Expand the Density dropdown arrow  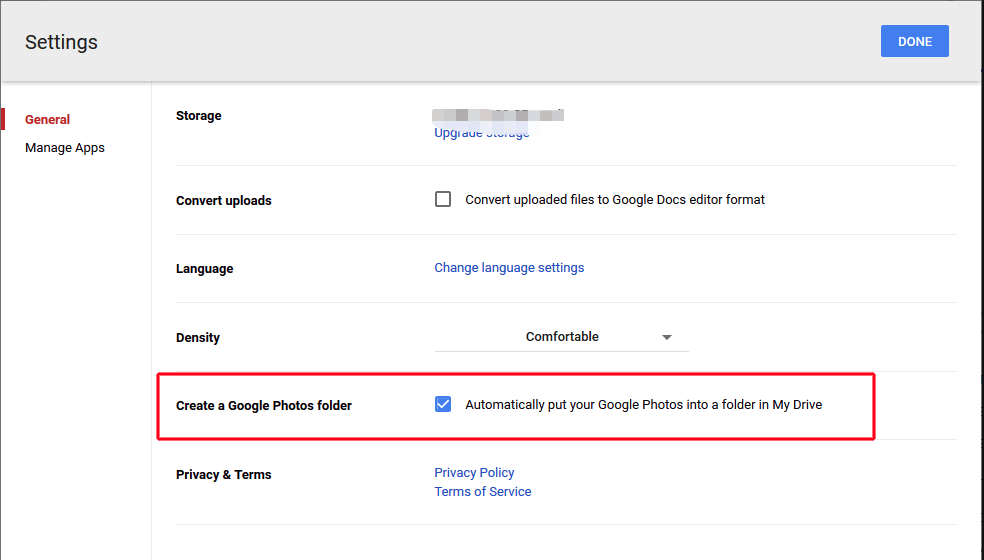(667, 338)
